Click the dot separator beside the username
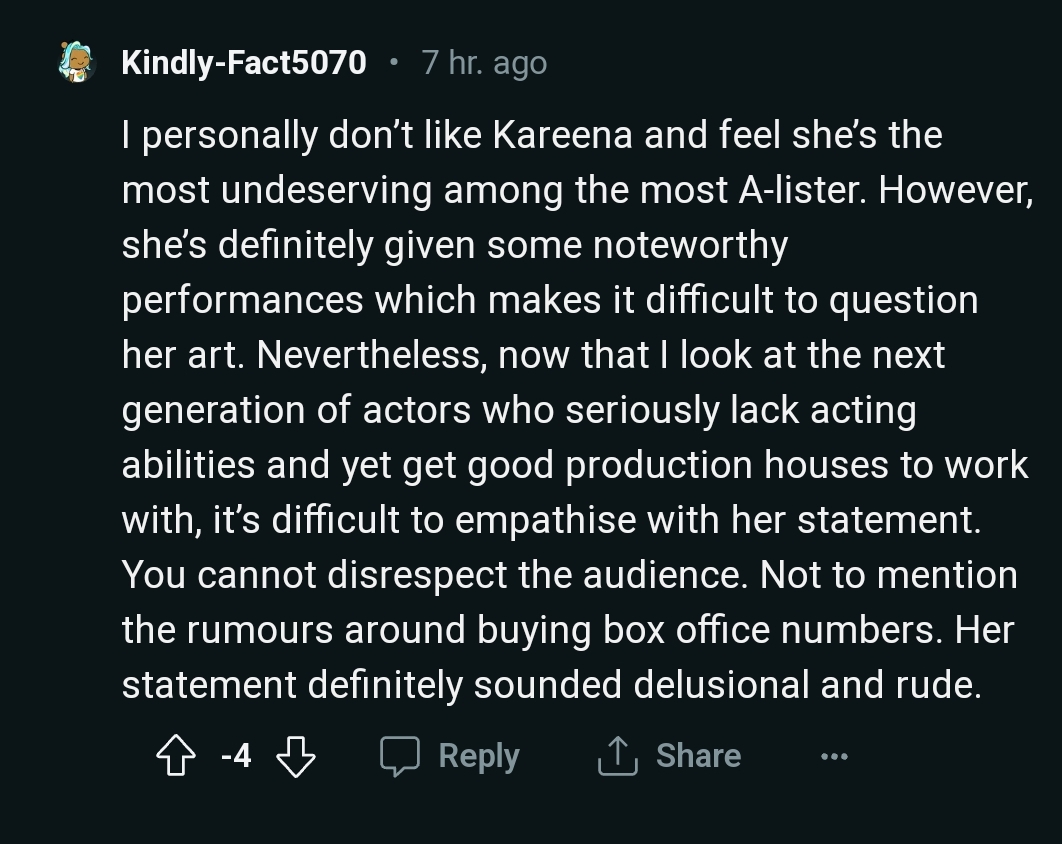The height and width of the screenshot is (844, 1062). pos(394,63)
